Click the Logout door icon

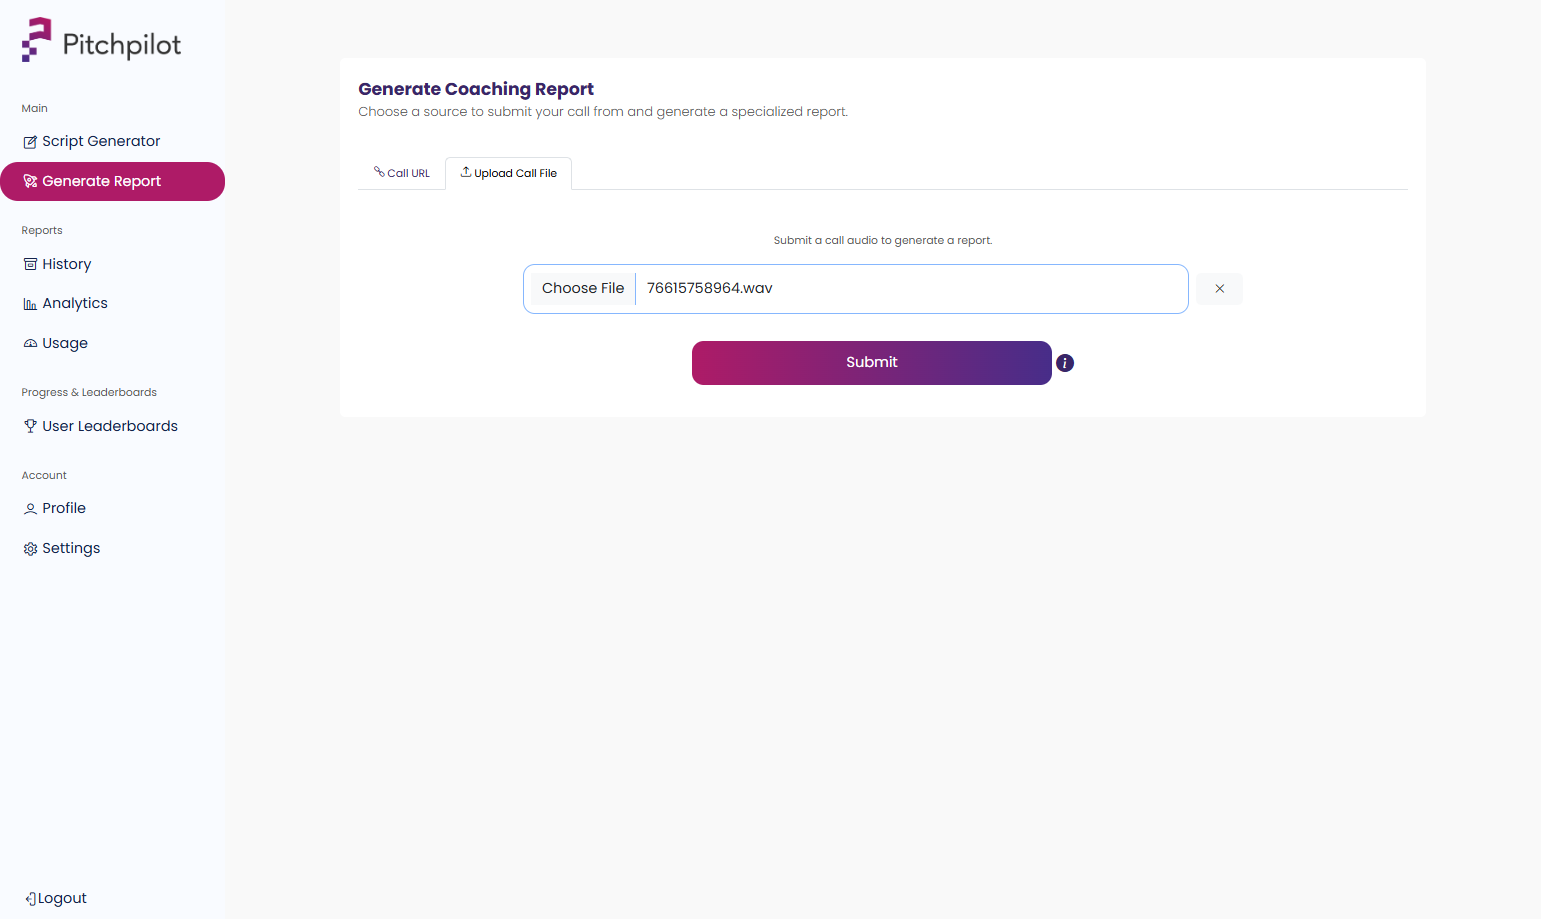31,899
